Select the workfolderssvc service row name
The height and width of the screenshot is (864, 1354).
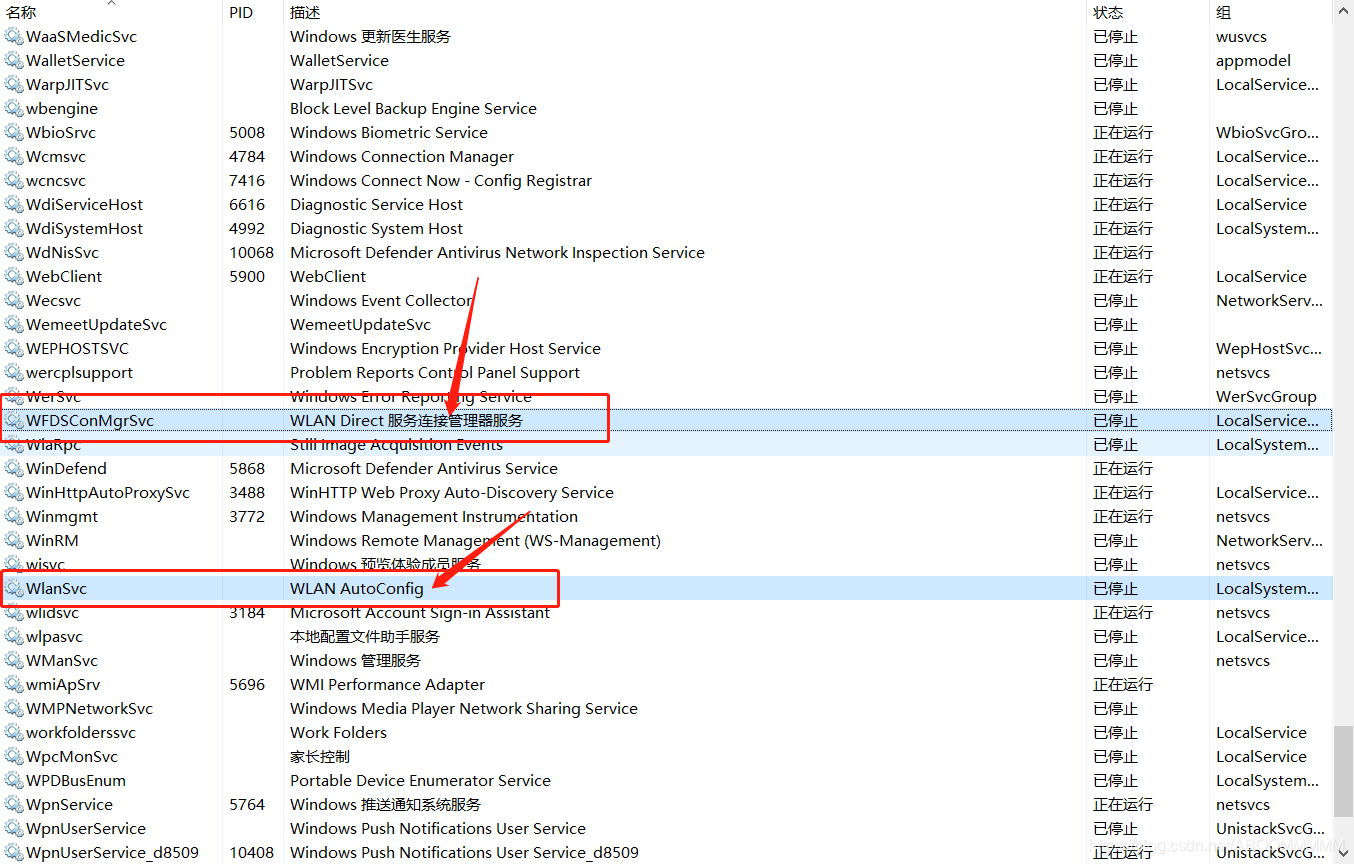pos(81,732)
